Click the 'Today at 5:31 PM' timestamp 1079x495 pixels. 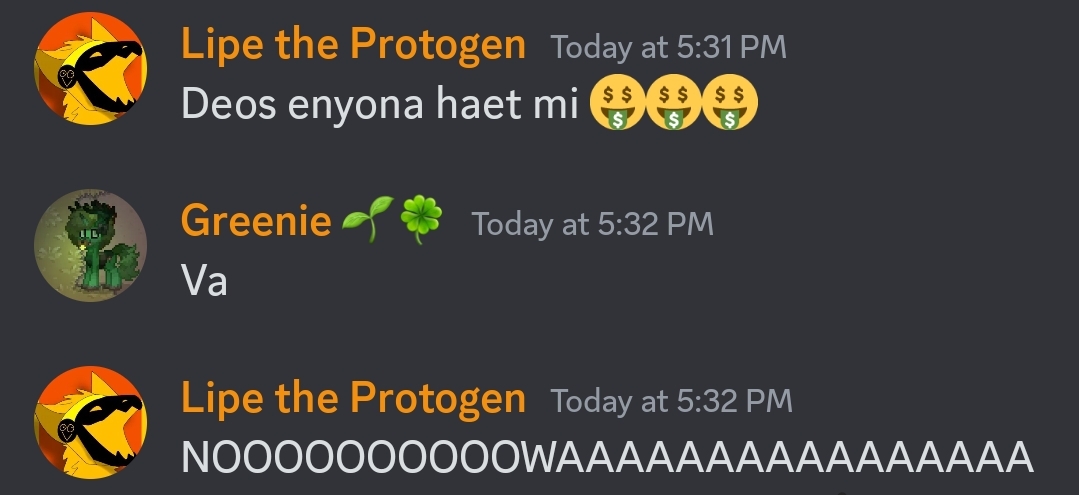pyautogui.click(x=668, y=48)
